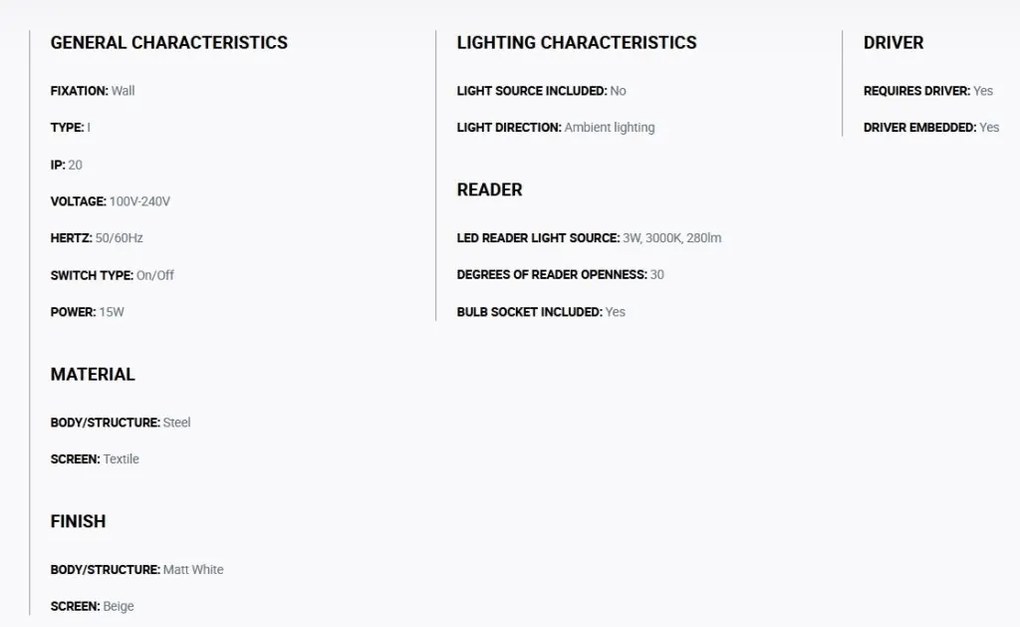
Task: Click the General Characteristics heading
Action: pyautogui.click(x=169, y=43)
